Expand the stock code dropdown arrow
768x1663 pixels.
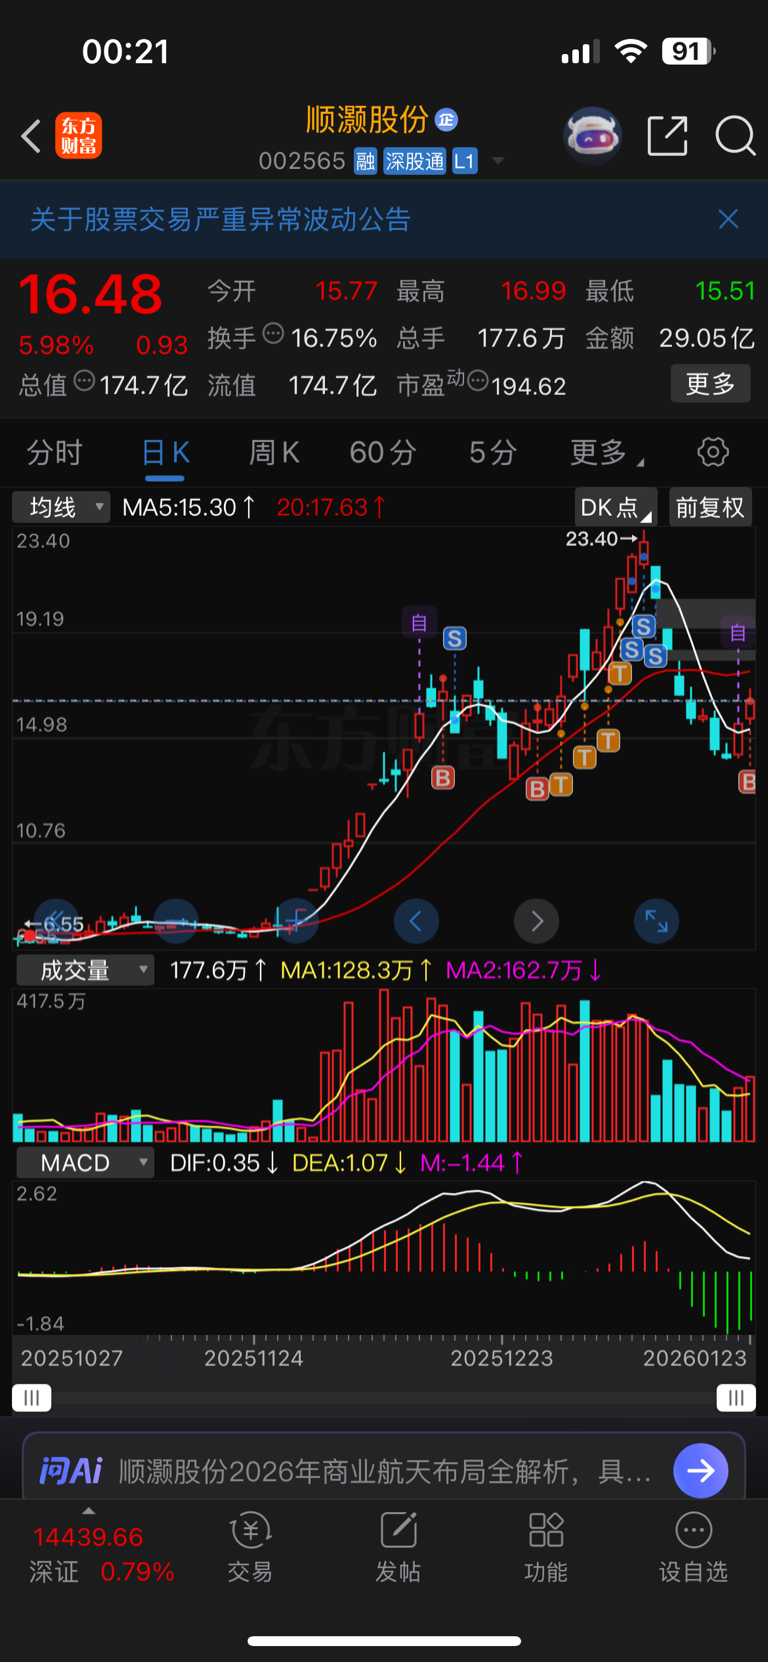[x=497, y=161]
